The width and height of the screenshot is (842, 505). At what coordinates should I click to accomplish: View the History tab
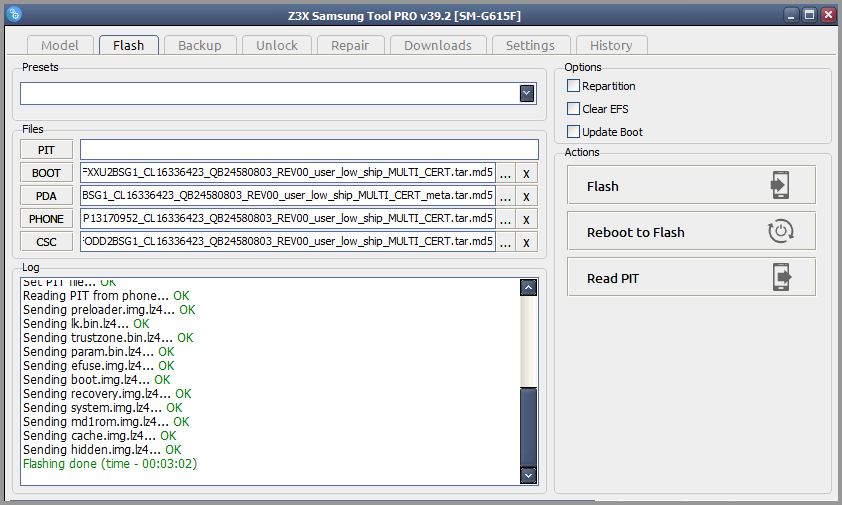point(611,45)
